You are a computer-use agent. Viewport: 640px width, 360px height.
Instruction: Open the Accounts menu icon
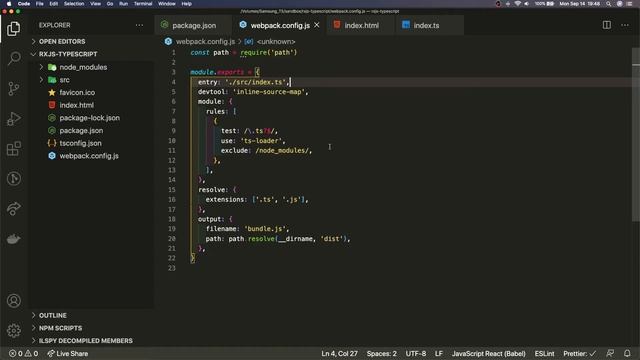click(13, 301)
